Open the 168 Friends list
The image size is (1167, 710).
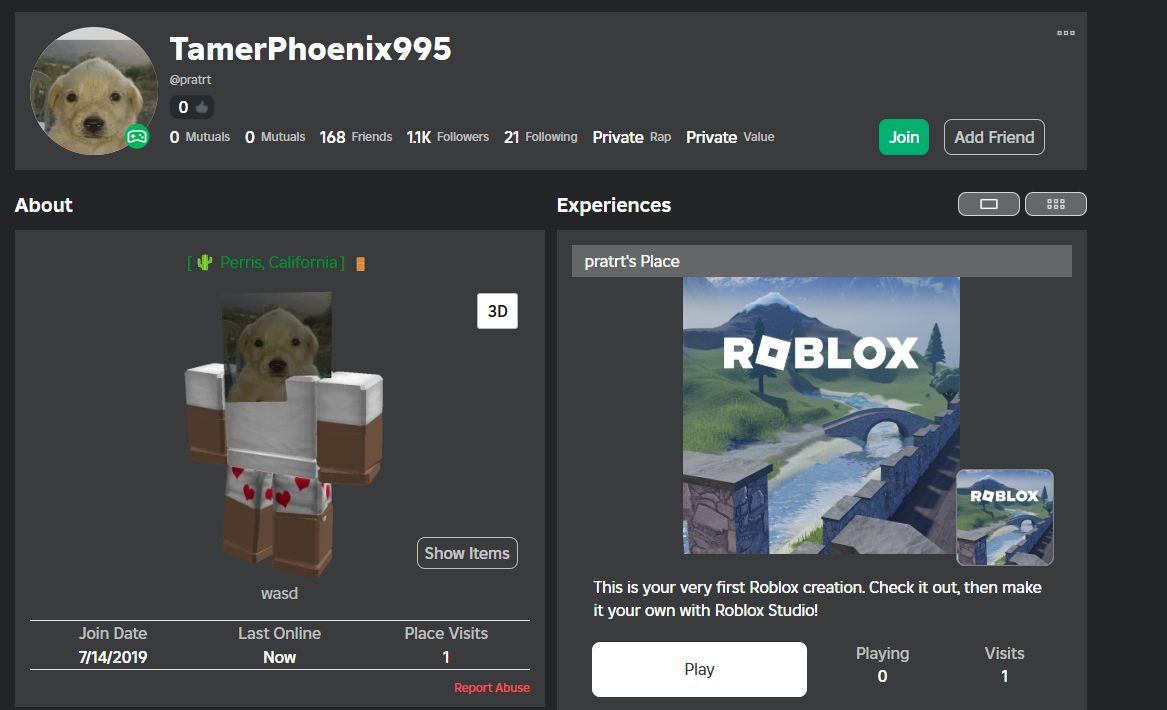coord(356,137)
